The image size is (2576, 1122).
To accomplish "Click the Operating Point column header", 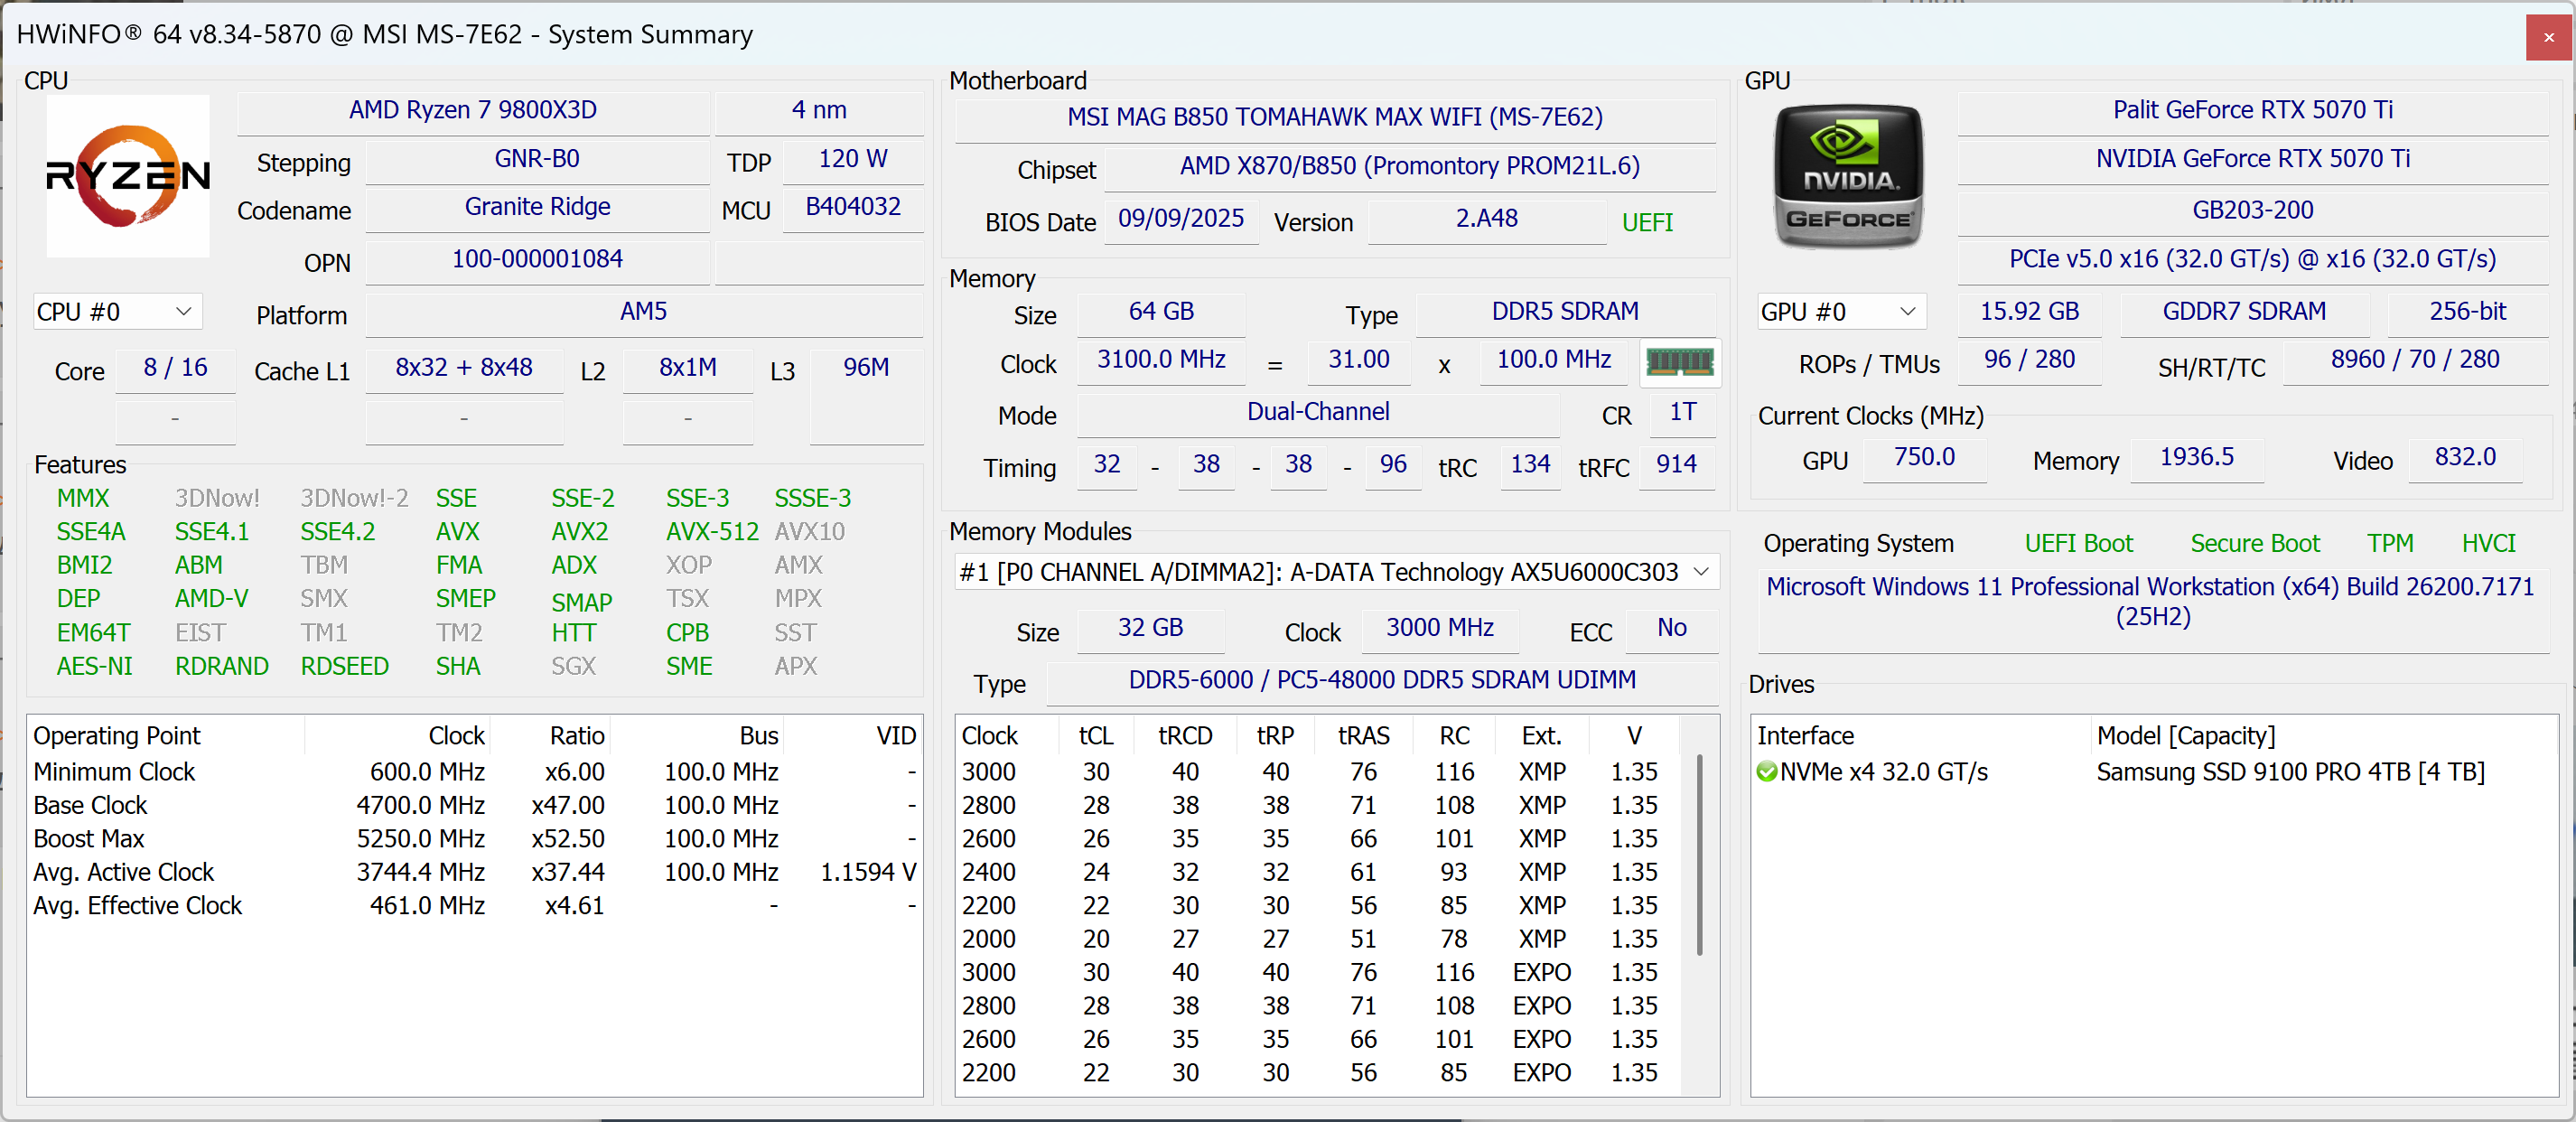I will click(x=117, y=736).
